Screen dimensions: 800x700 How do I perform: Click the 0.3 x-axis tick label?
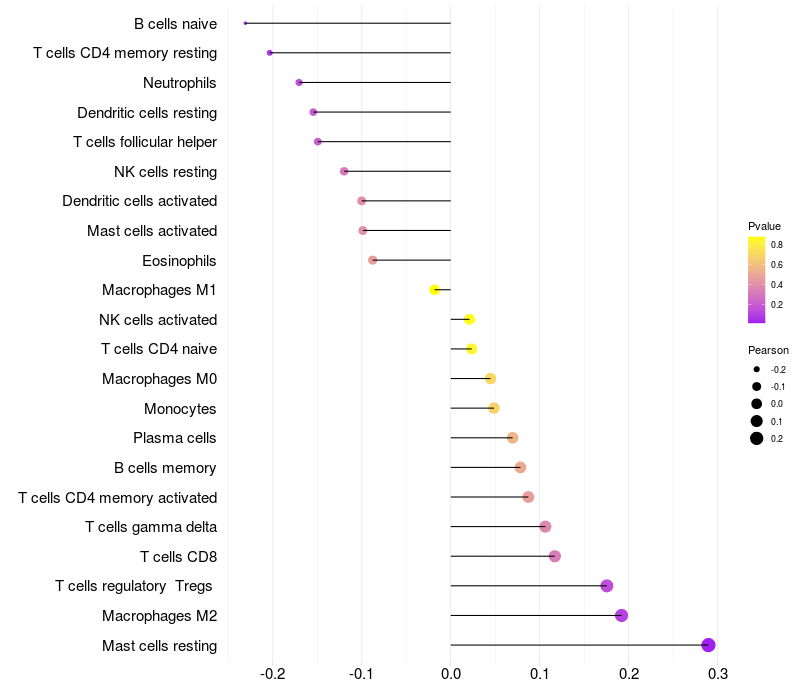[718, 674]
